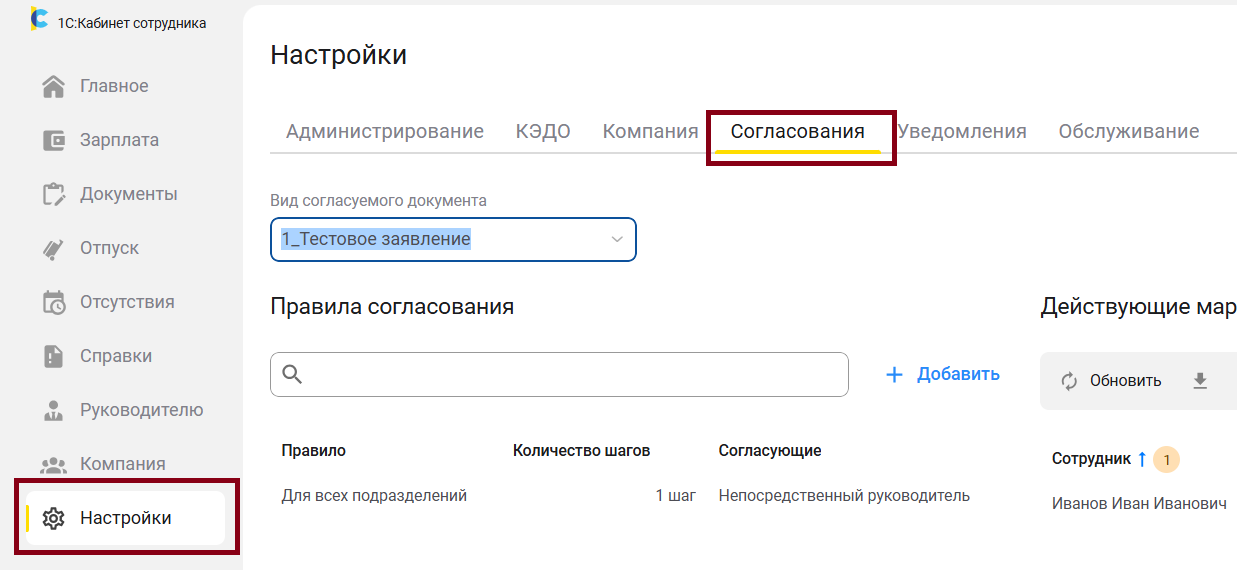Viewport: 1237px width, 570px height.
Task: Expand the Вид согласуемого документа dropdown
Action: (617, 240)
